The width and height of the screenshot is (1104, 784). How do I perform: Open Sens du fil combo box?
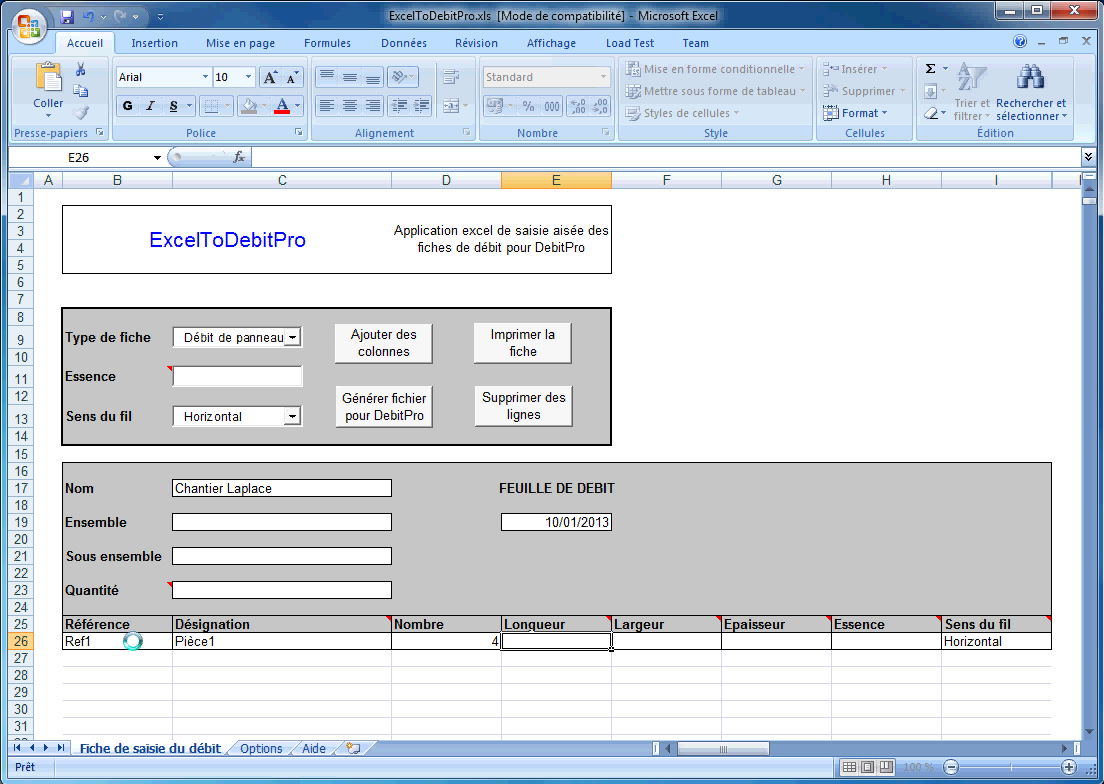pyautogui.click(x=293, y=417)
